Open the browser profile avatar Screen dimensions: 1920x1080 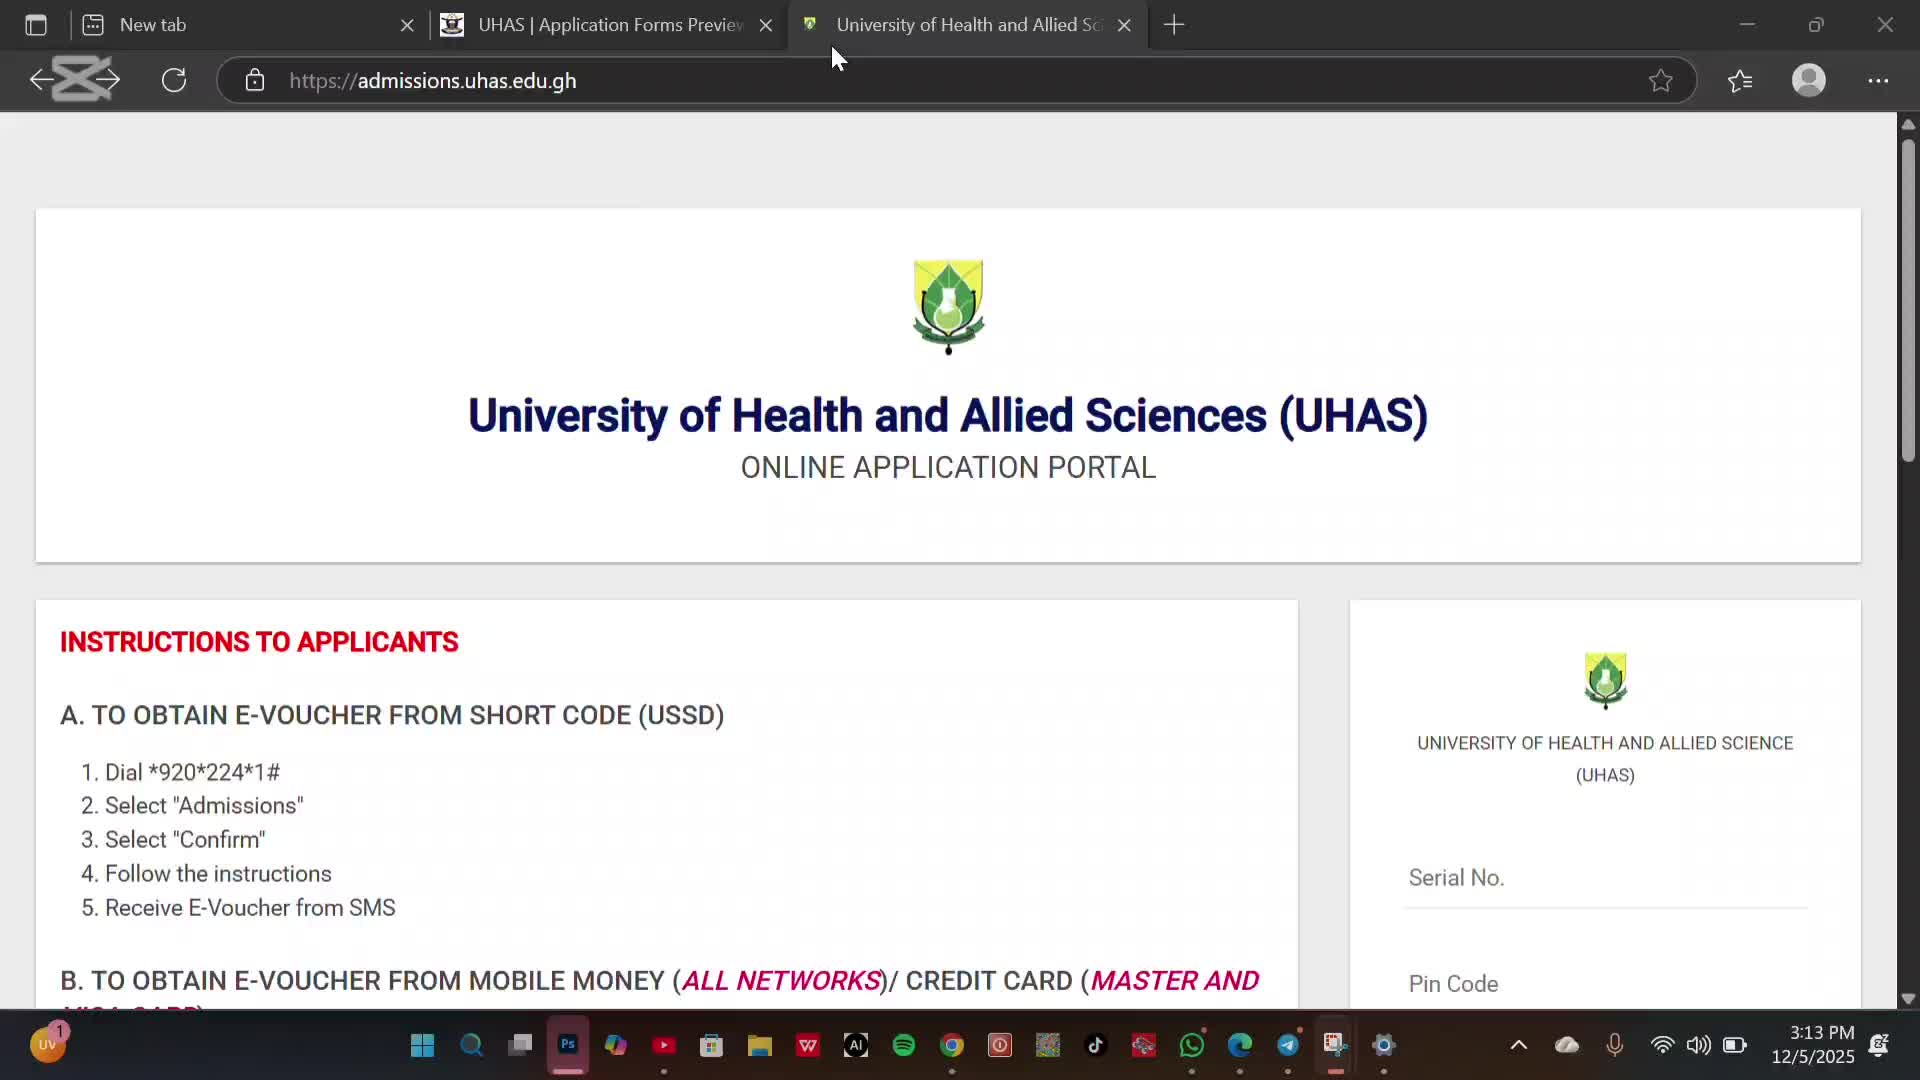pos(1809,80)
